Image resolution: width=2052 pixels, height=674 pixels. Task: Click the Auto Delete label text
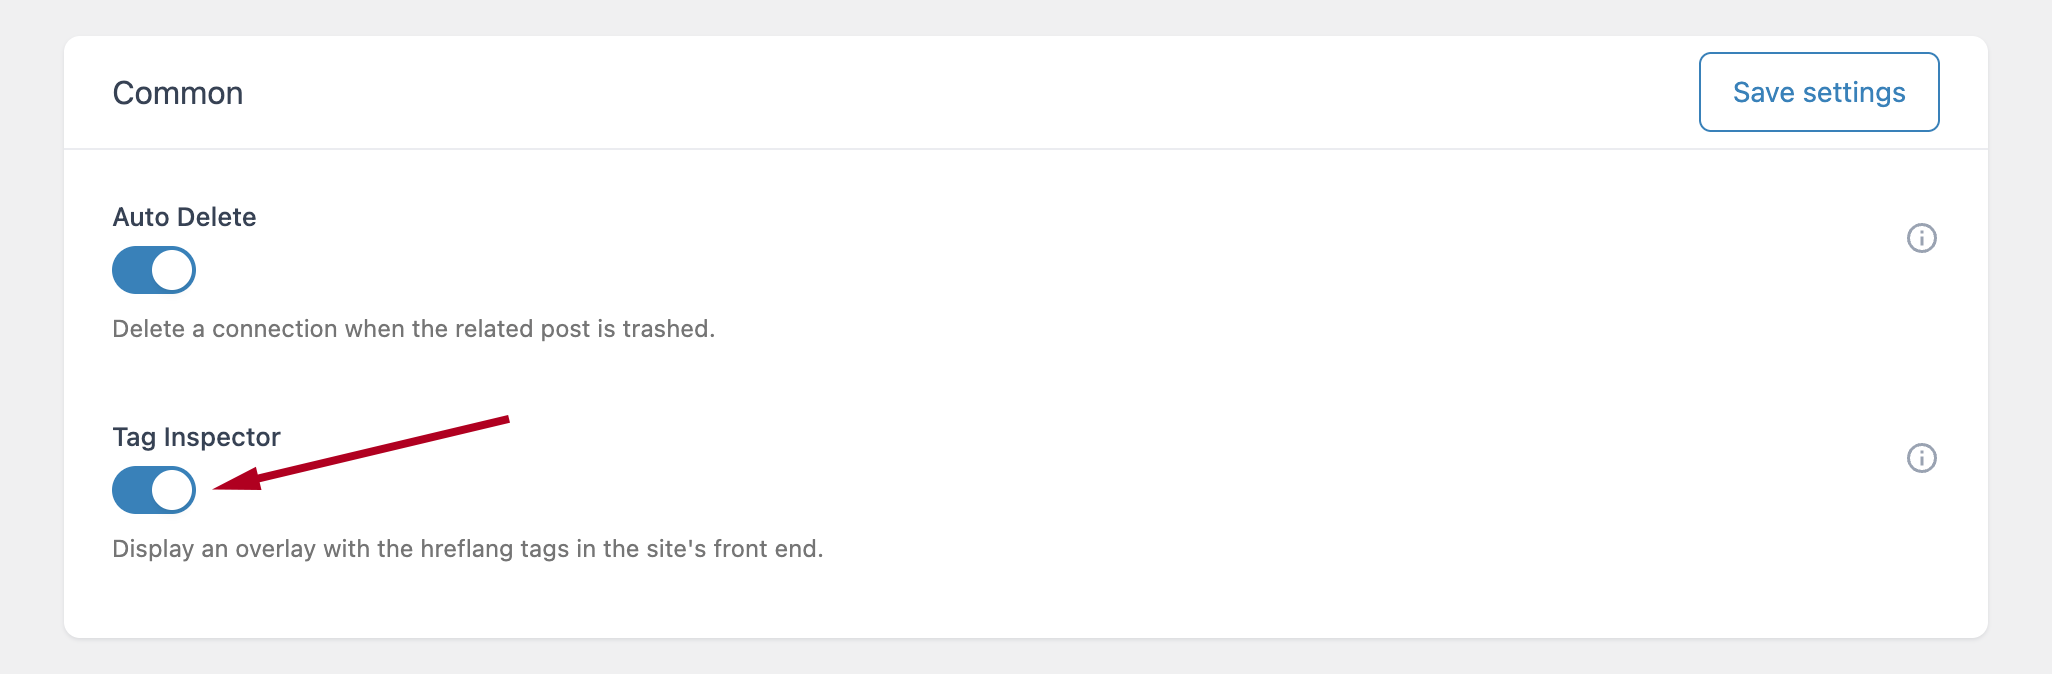(184, 217)
